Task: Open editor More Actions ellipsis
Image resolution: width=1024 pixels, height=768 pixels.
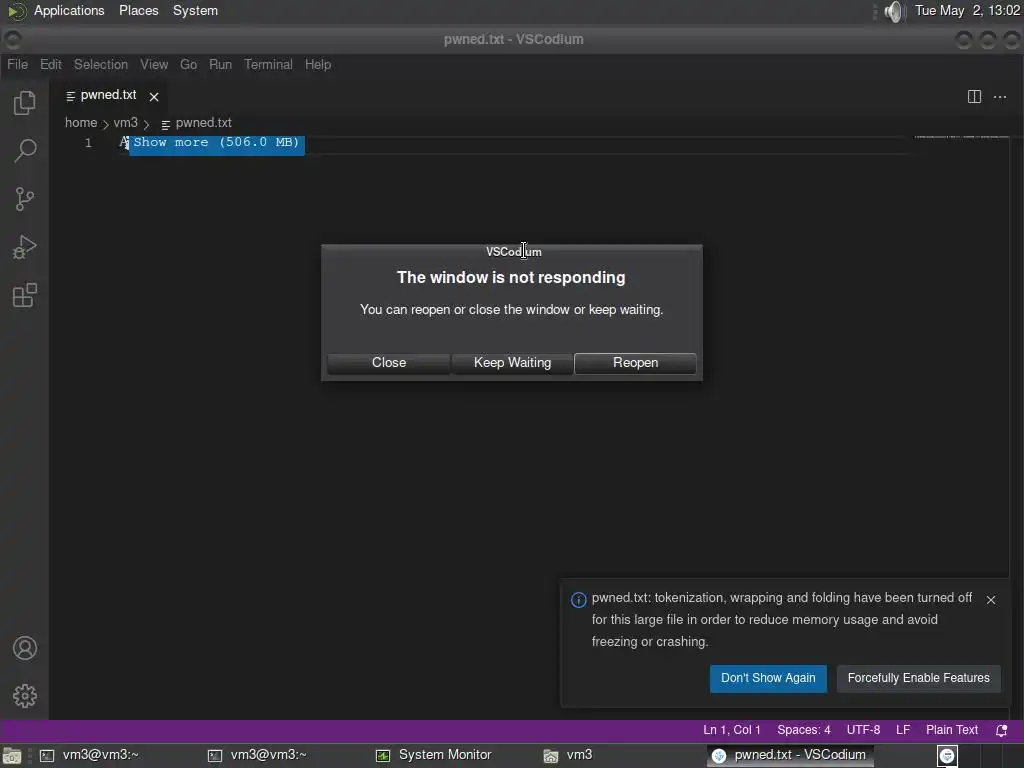Action: 1000,97
